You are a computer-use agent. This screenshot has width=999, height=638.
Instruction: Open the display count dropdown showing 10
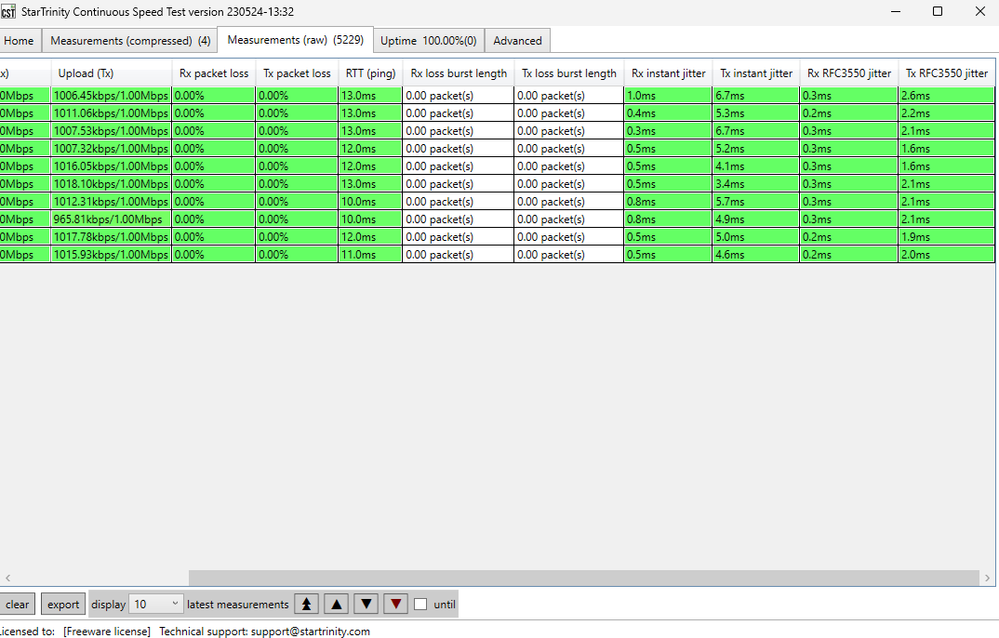(156, 604)
